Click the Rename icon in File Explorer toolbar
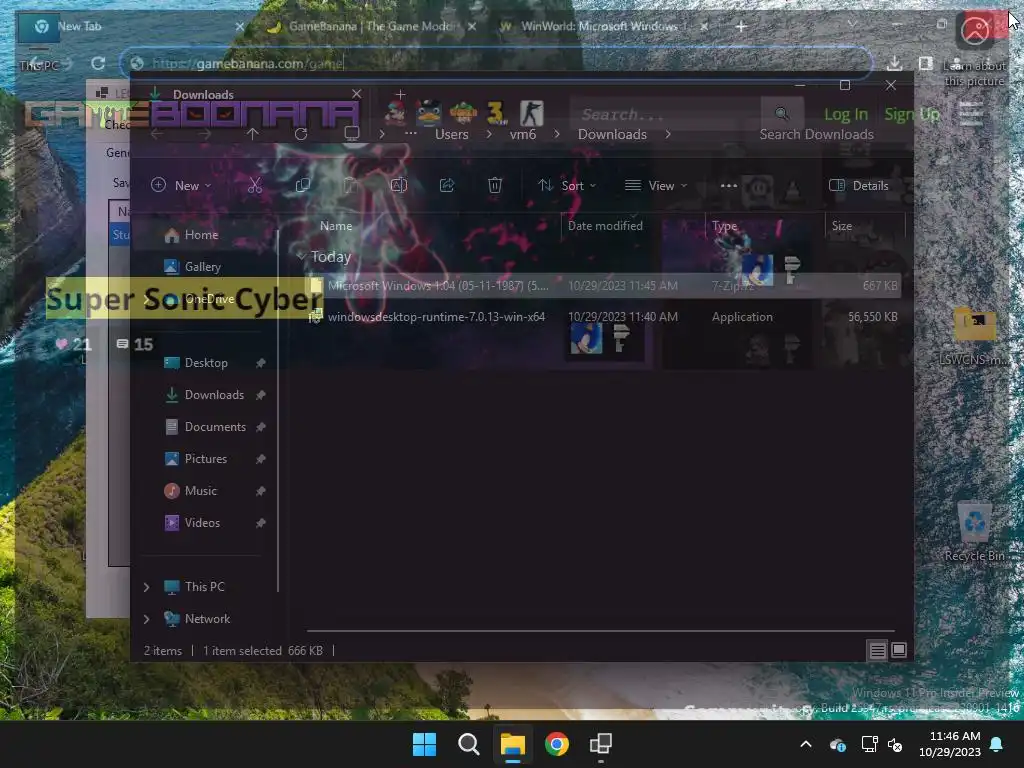The width and height of the screenshot is (1024, 768). click(x=398, y=185)
